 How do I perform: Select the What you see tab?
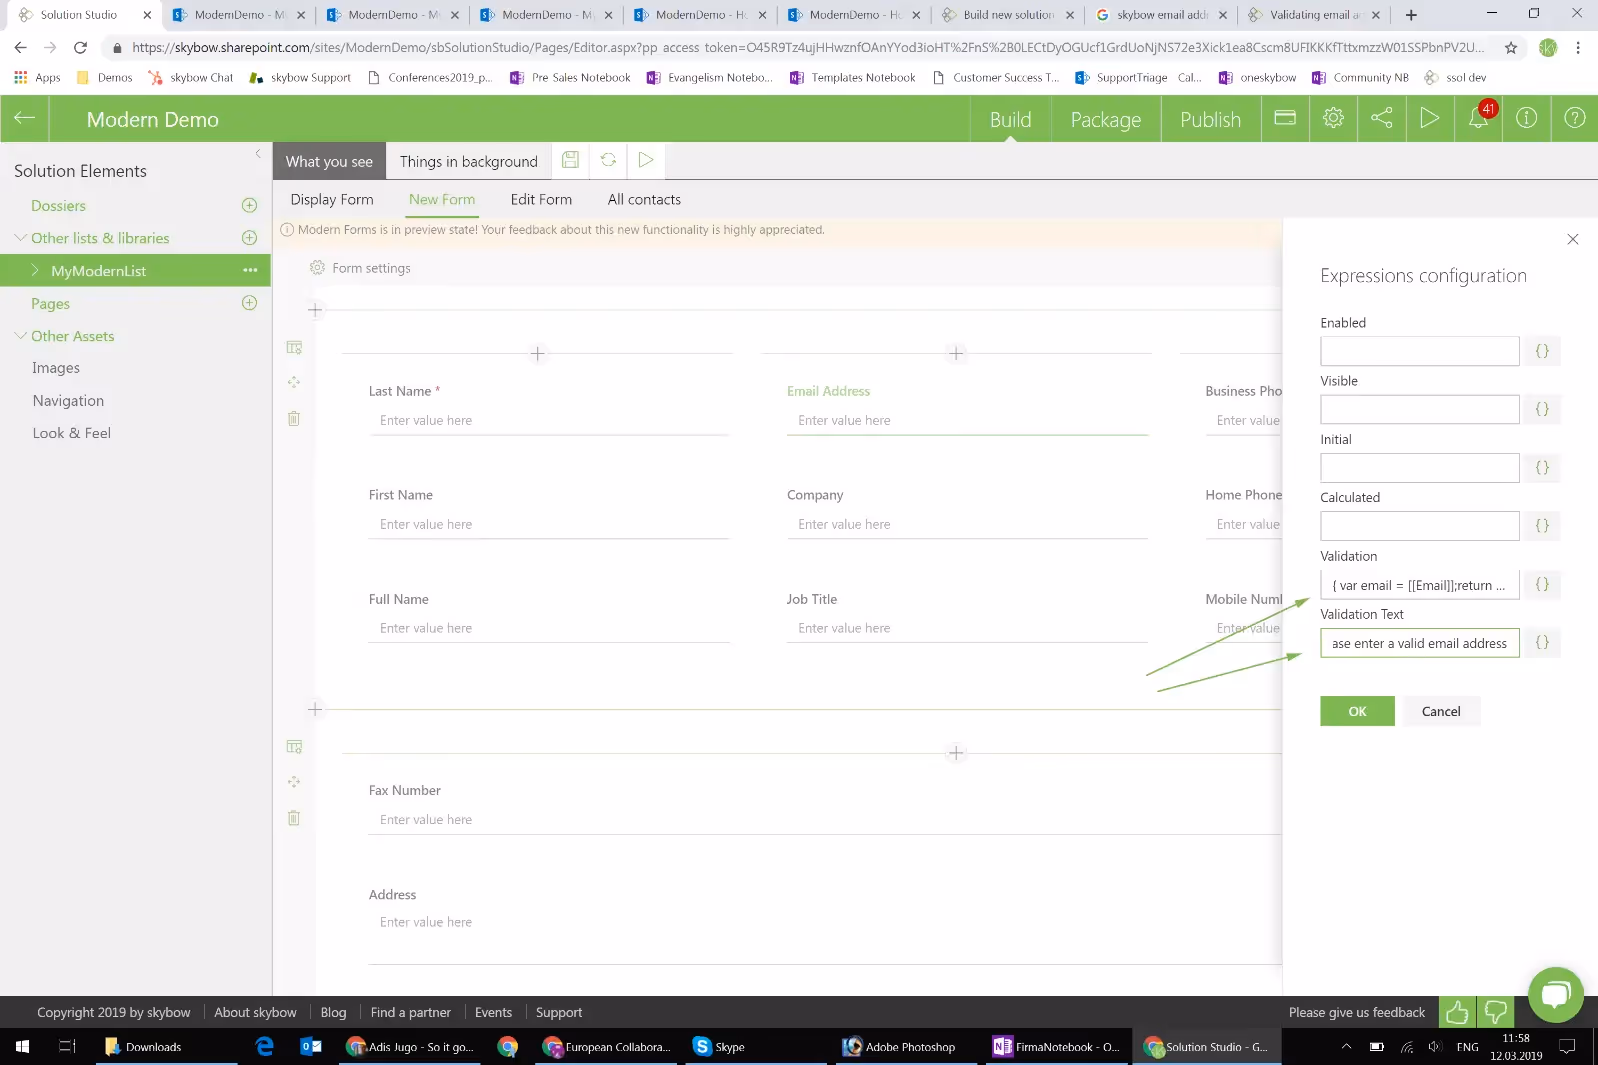(x=329, y=161)
